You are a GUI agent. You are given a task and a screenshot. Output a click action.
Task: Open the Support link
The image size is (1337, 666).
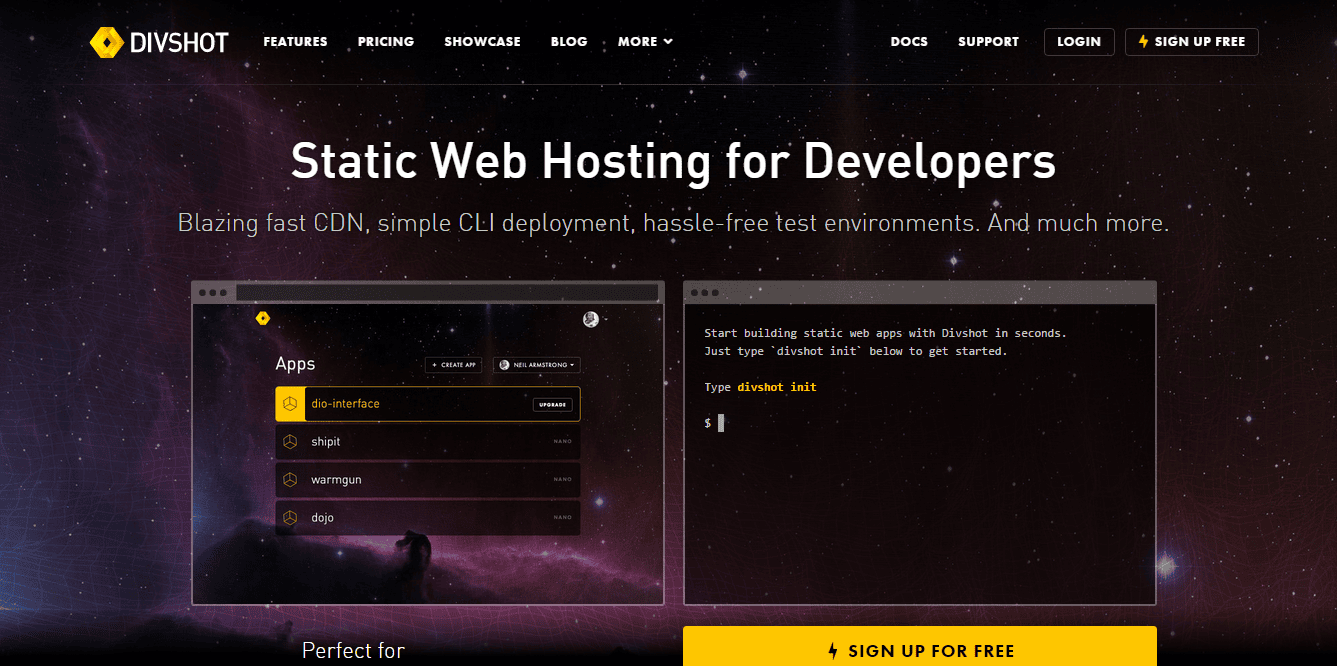tap(988, 42)
